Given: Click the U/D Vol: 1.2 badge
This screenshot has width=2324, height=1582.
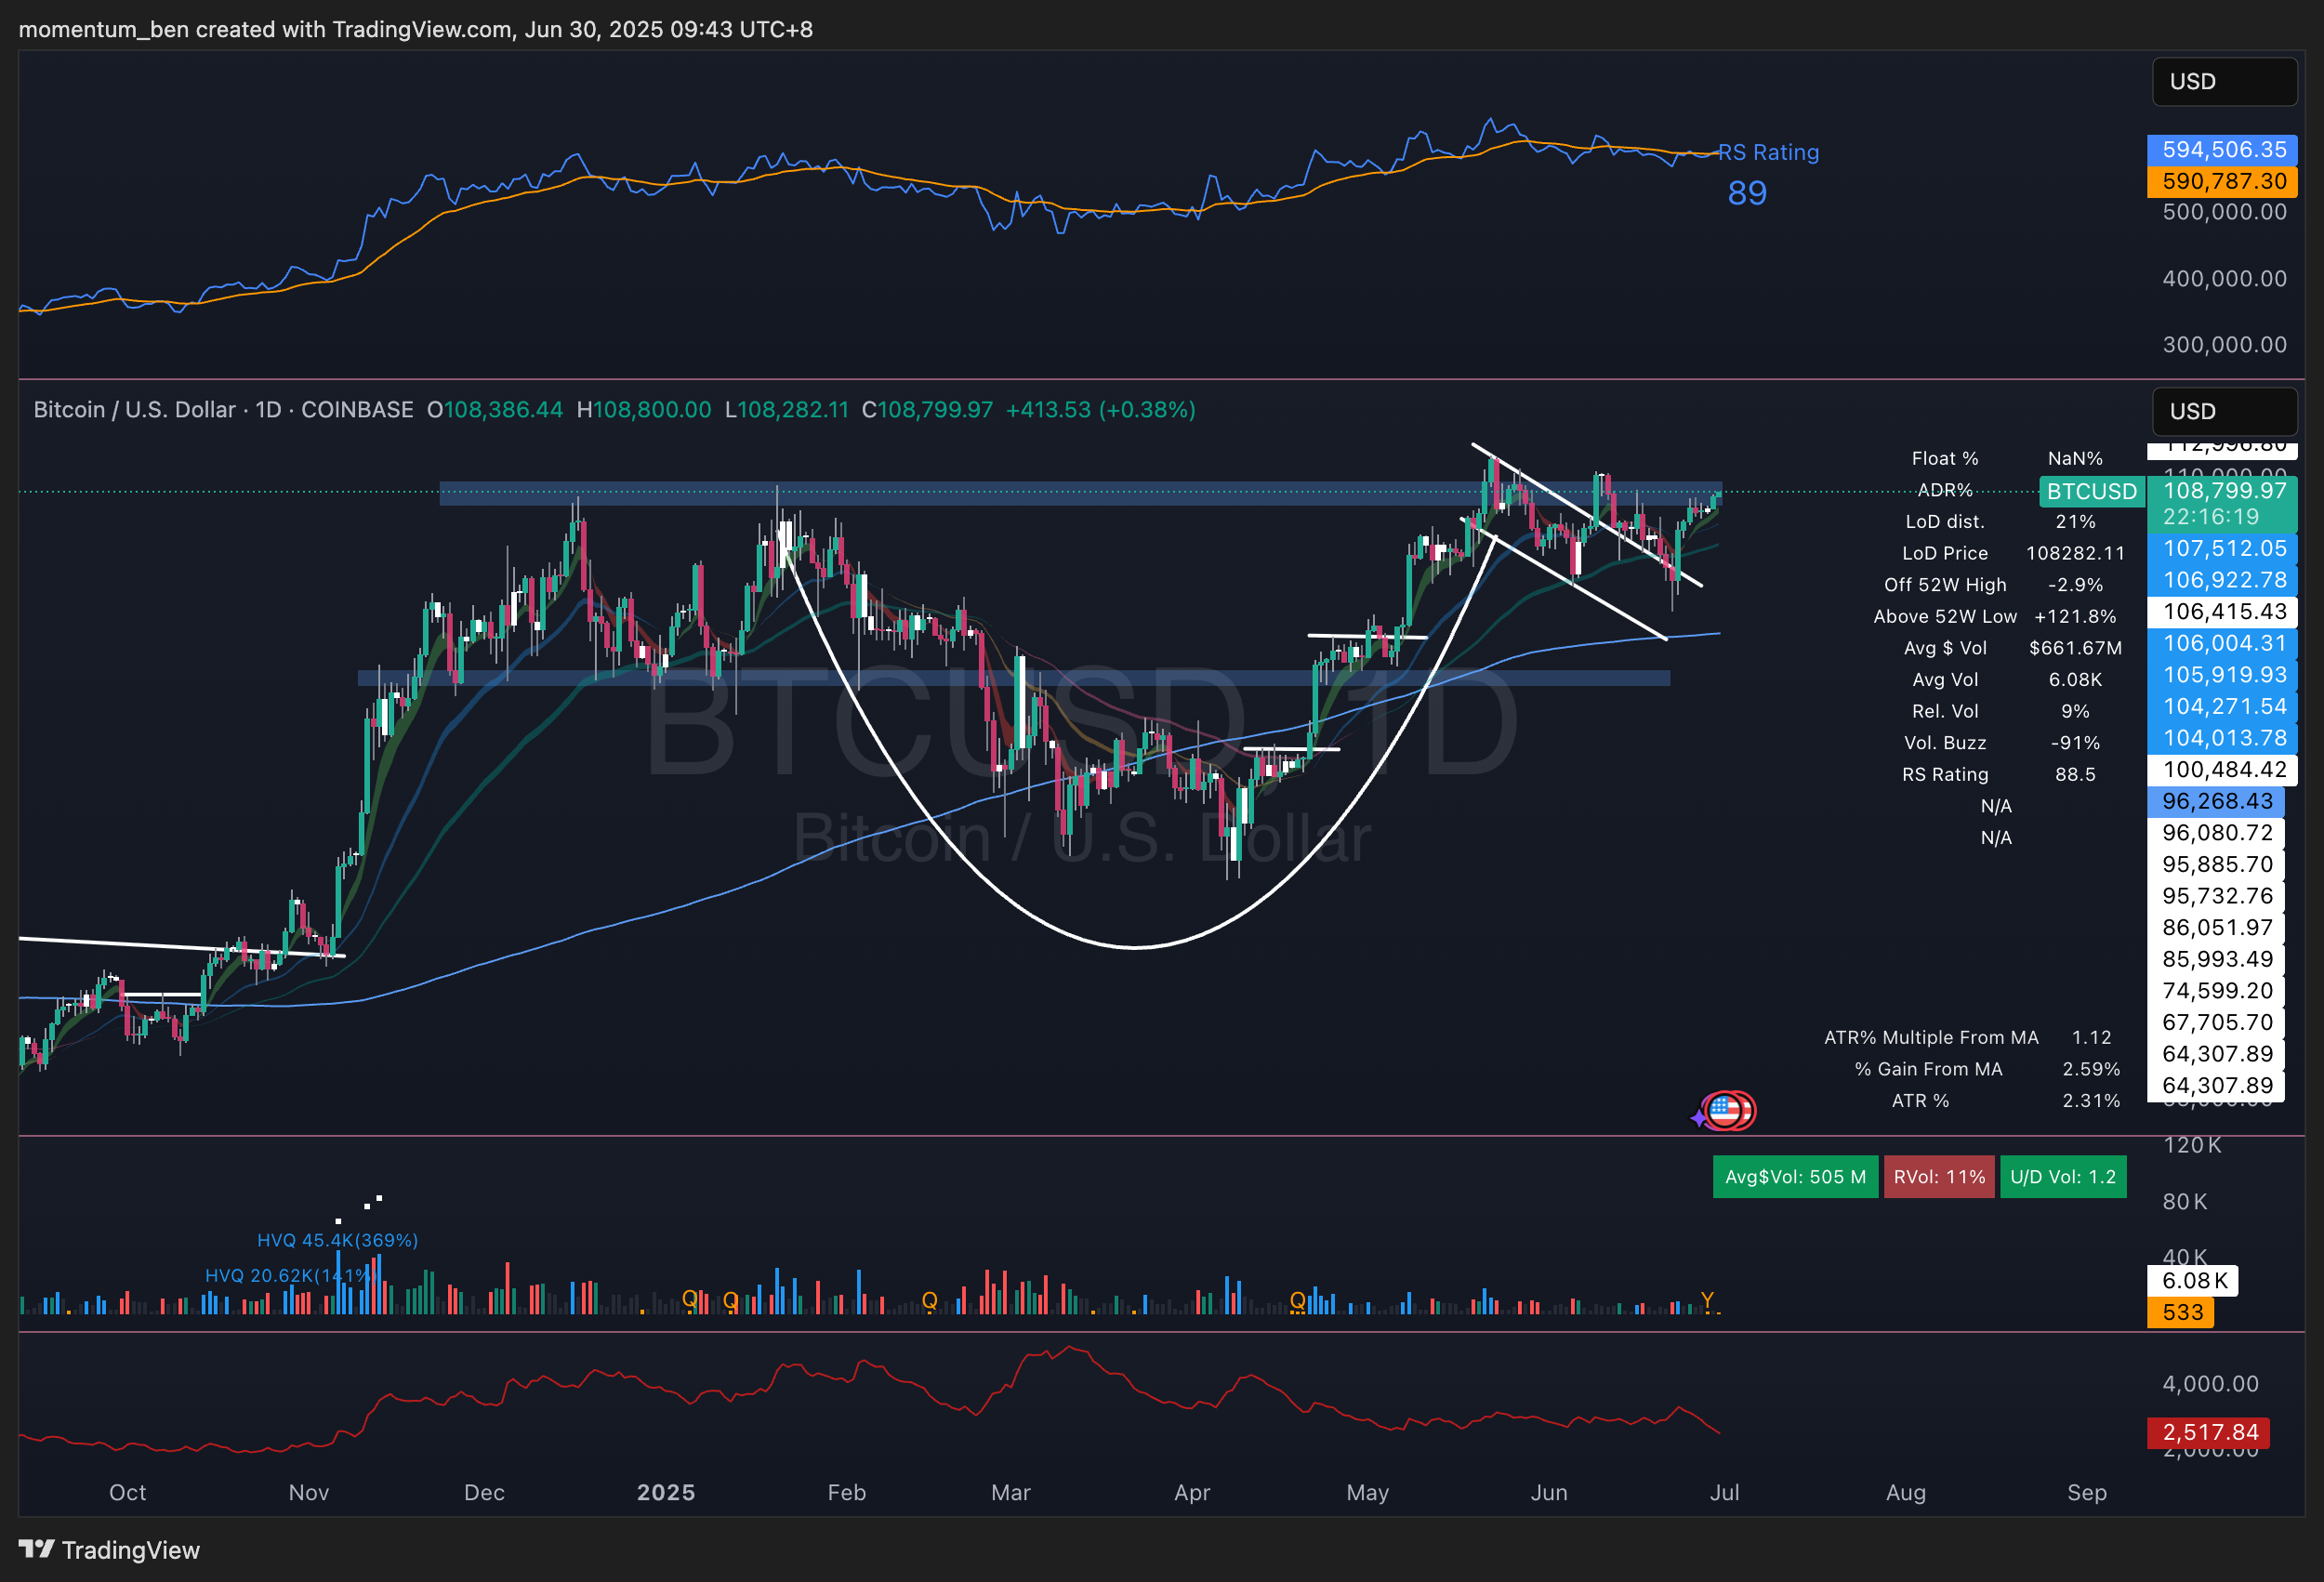Looking at the screenshot, I should pyautogui.click(x=2062, y=1176).
